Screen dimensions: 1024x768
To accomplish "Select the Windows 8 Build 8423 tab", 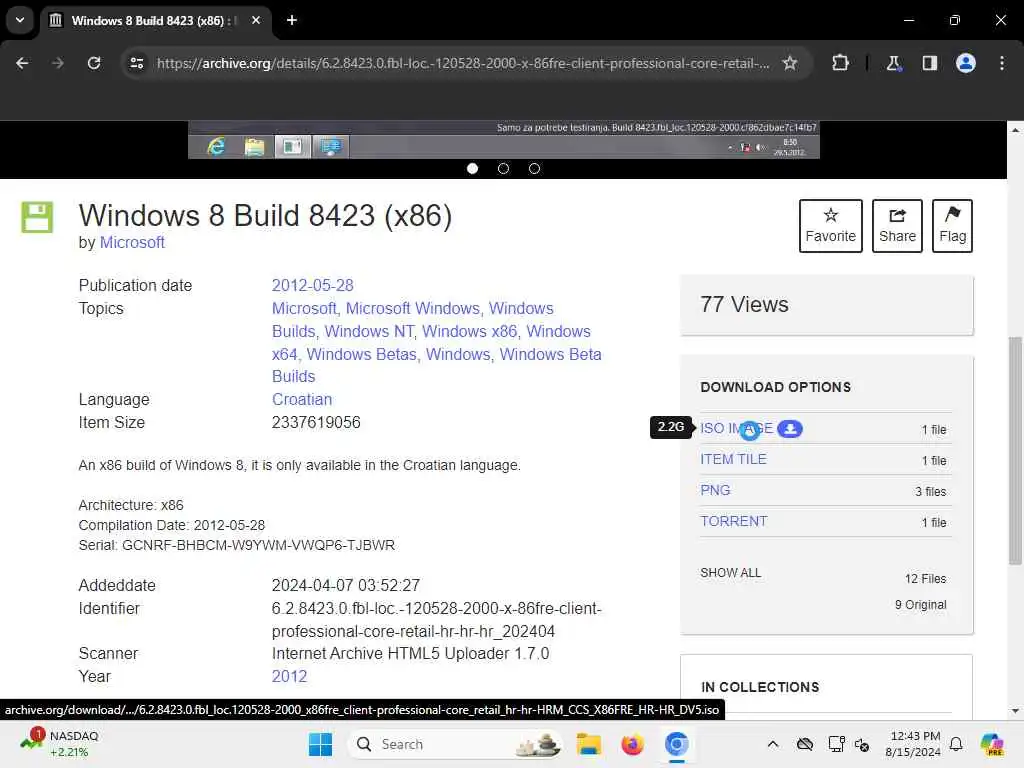I will coord(155,20).
